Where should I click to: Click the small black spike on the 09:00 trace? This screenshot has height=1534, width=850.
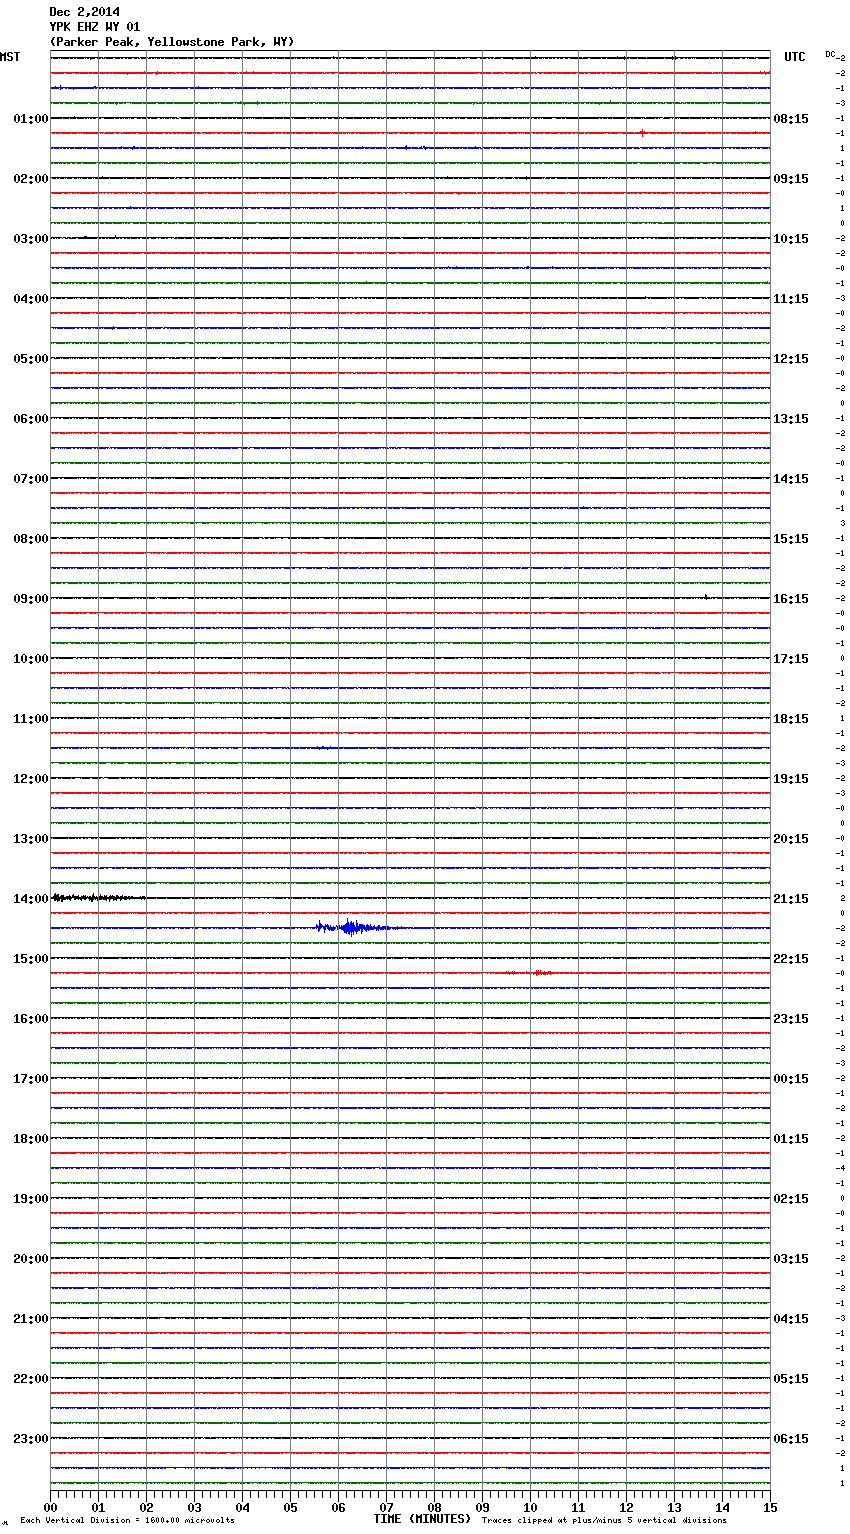point(706,597)
